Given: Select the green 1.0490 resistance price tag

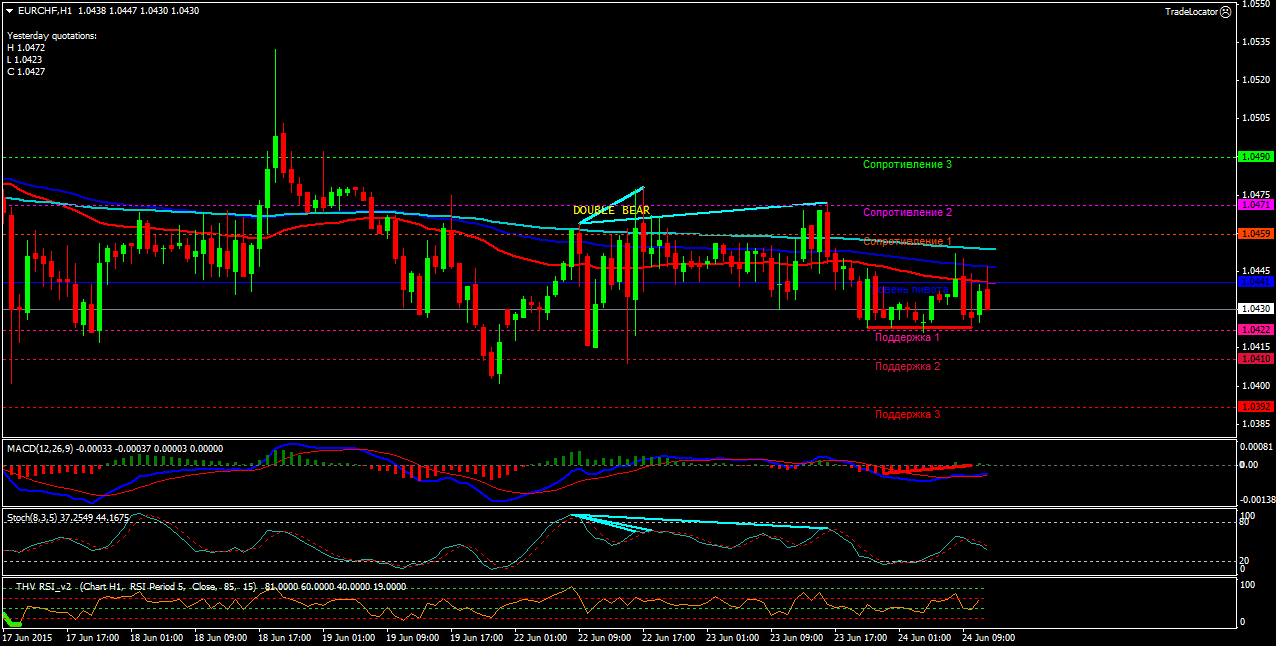Looking at the screenshot, I should (x=1255, y=157).
